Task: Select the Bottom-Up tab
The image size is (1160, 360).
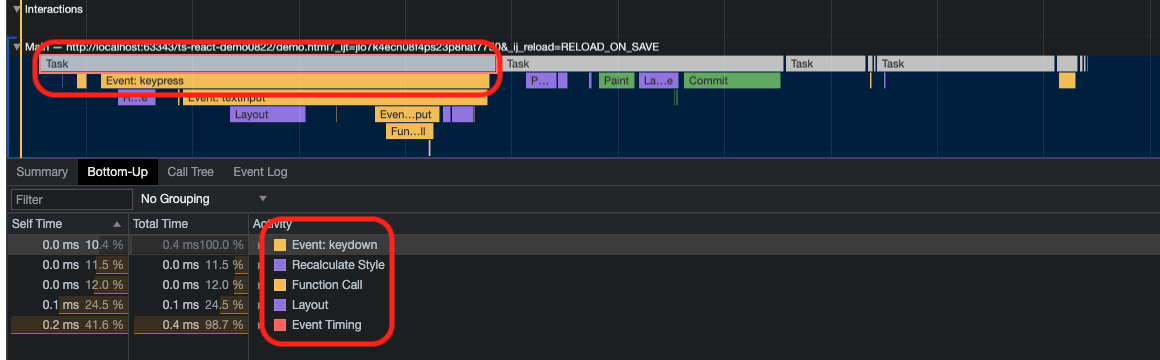Action: pos(118,171)
